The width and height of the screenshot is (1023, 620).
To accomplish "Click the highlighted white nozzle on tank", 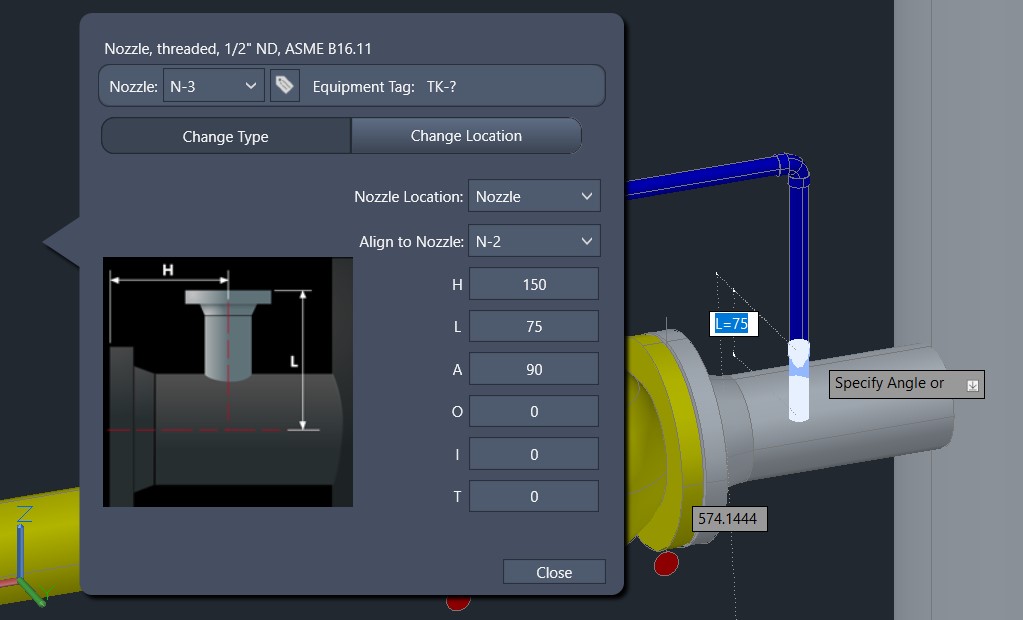I will click(799, 380).
